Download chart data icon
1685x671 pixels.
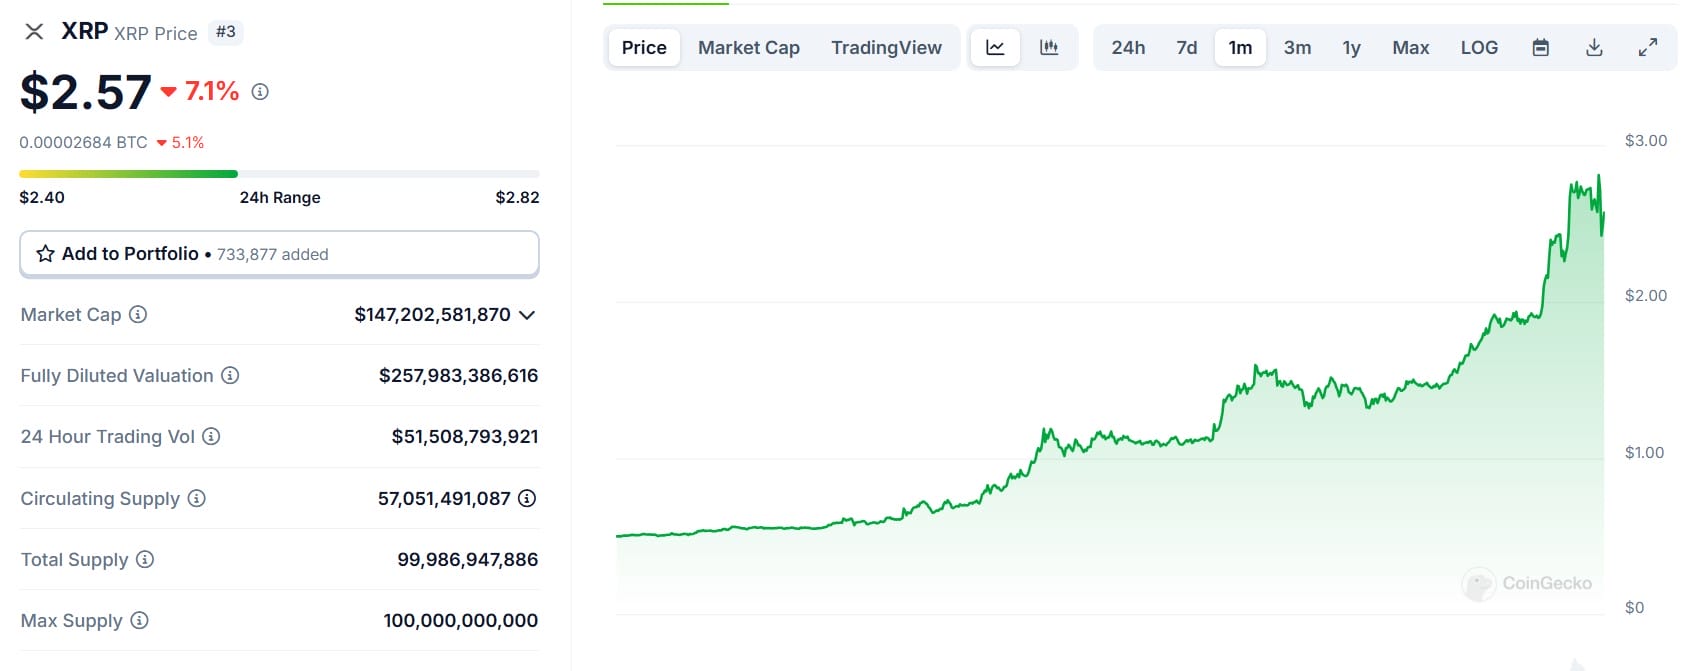[1594, 47]
